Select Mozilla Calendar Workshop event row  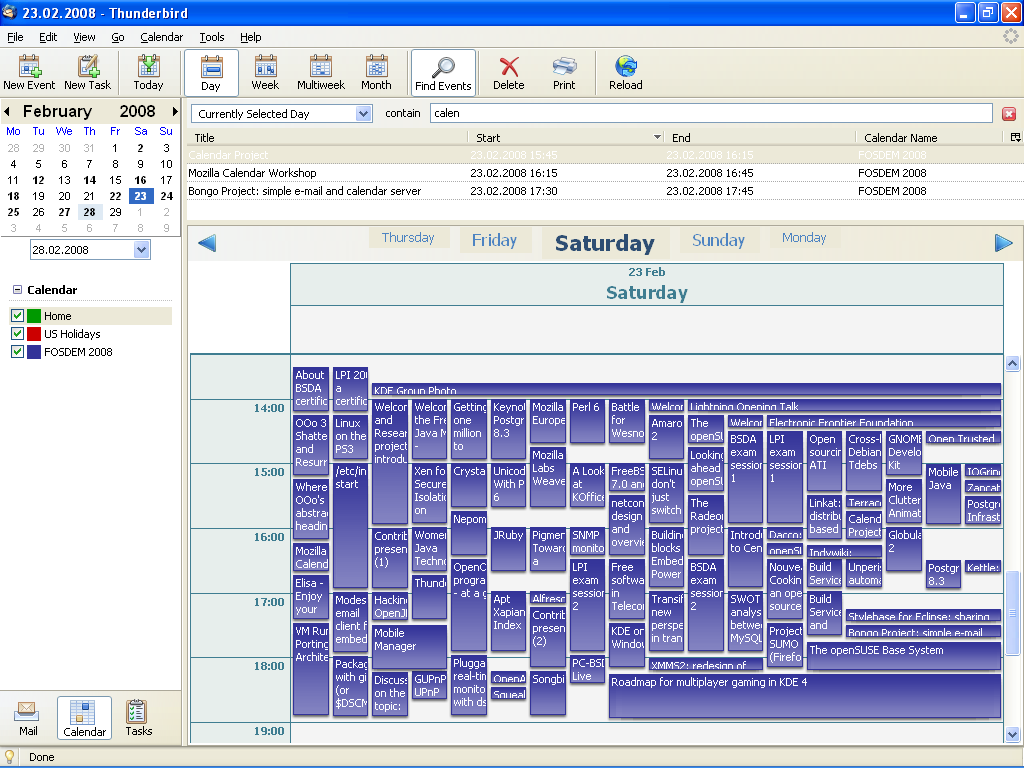coord(605,173)
